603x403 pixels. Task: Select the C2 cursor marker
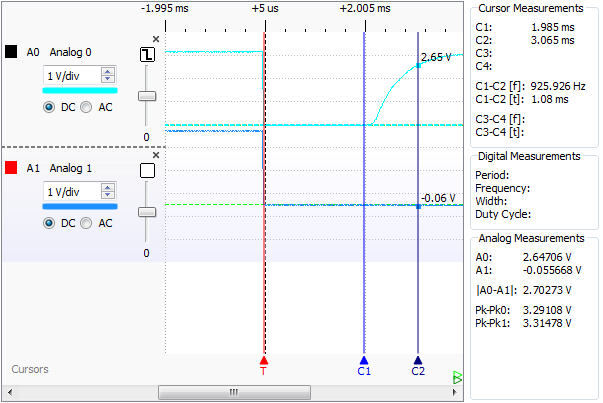418,365
